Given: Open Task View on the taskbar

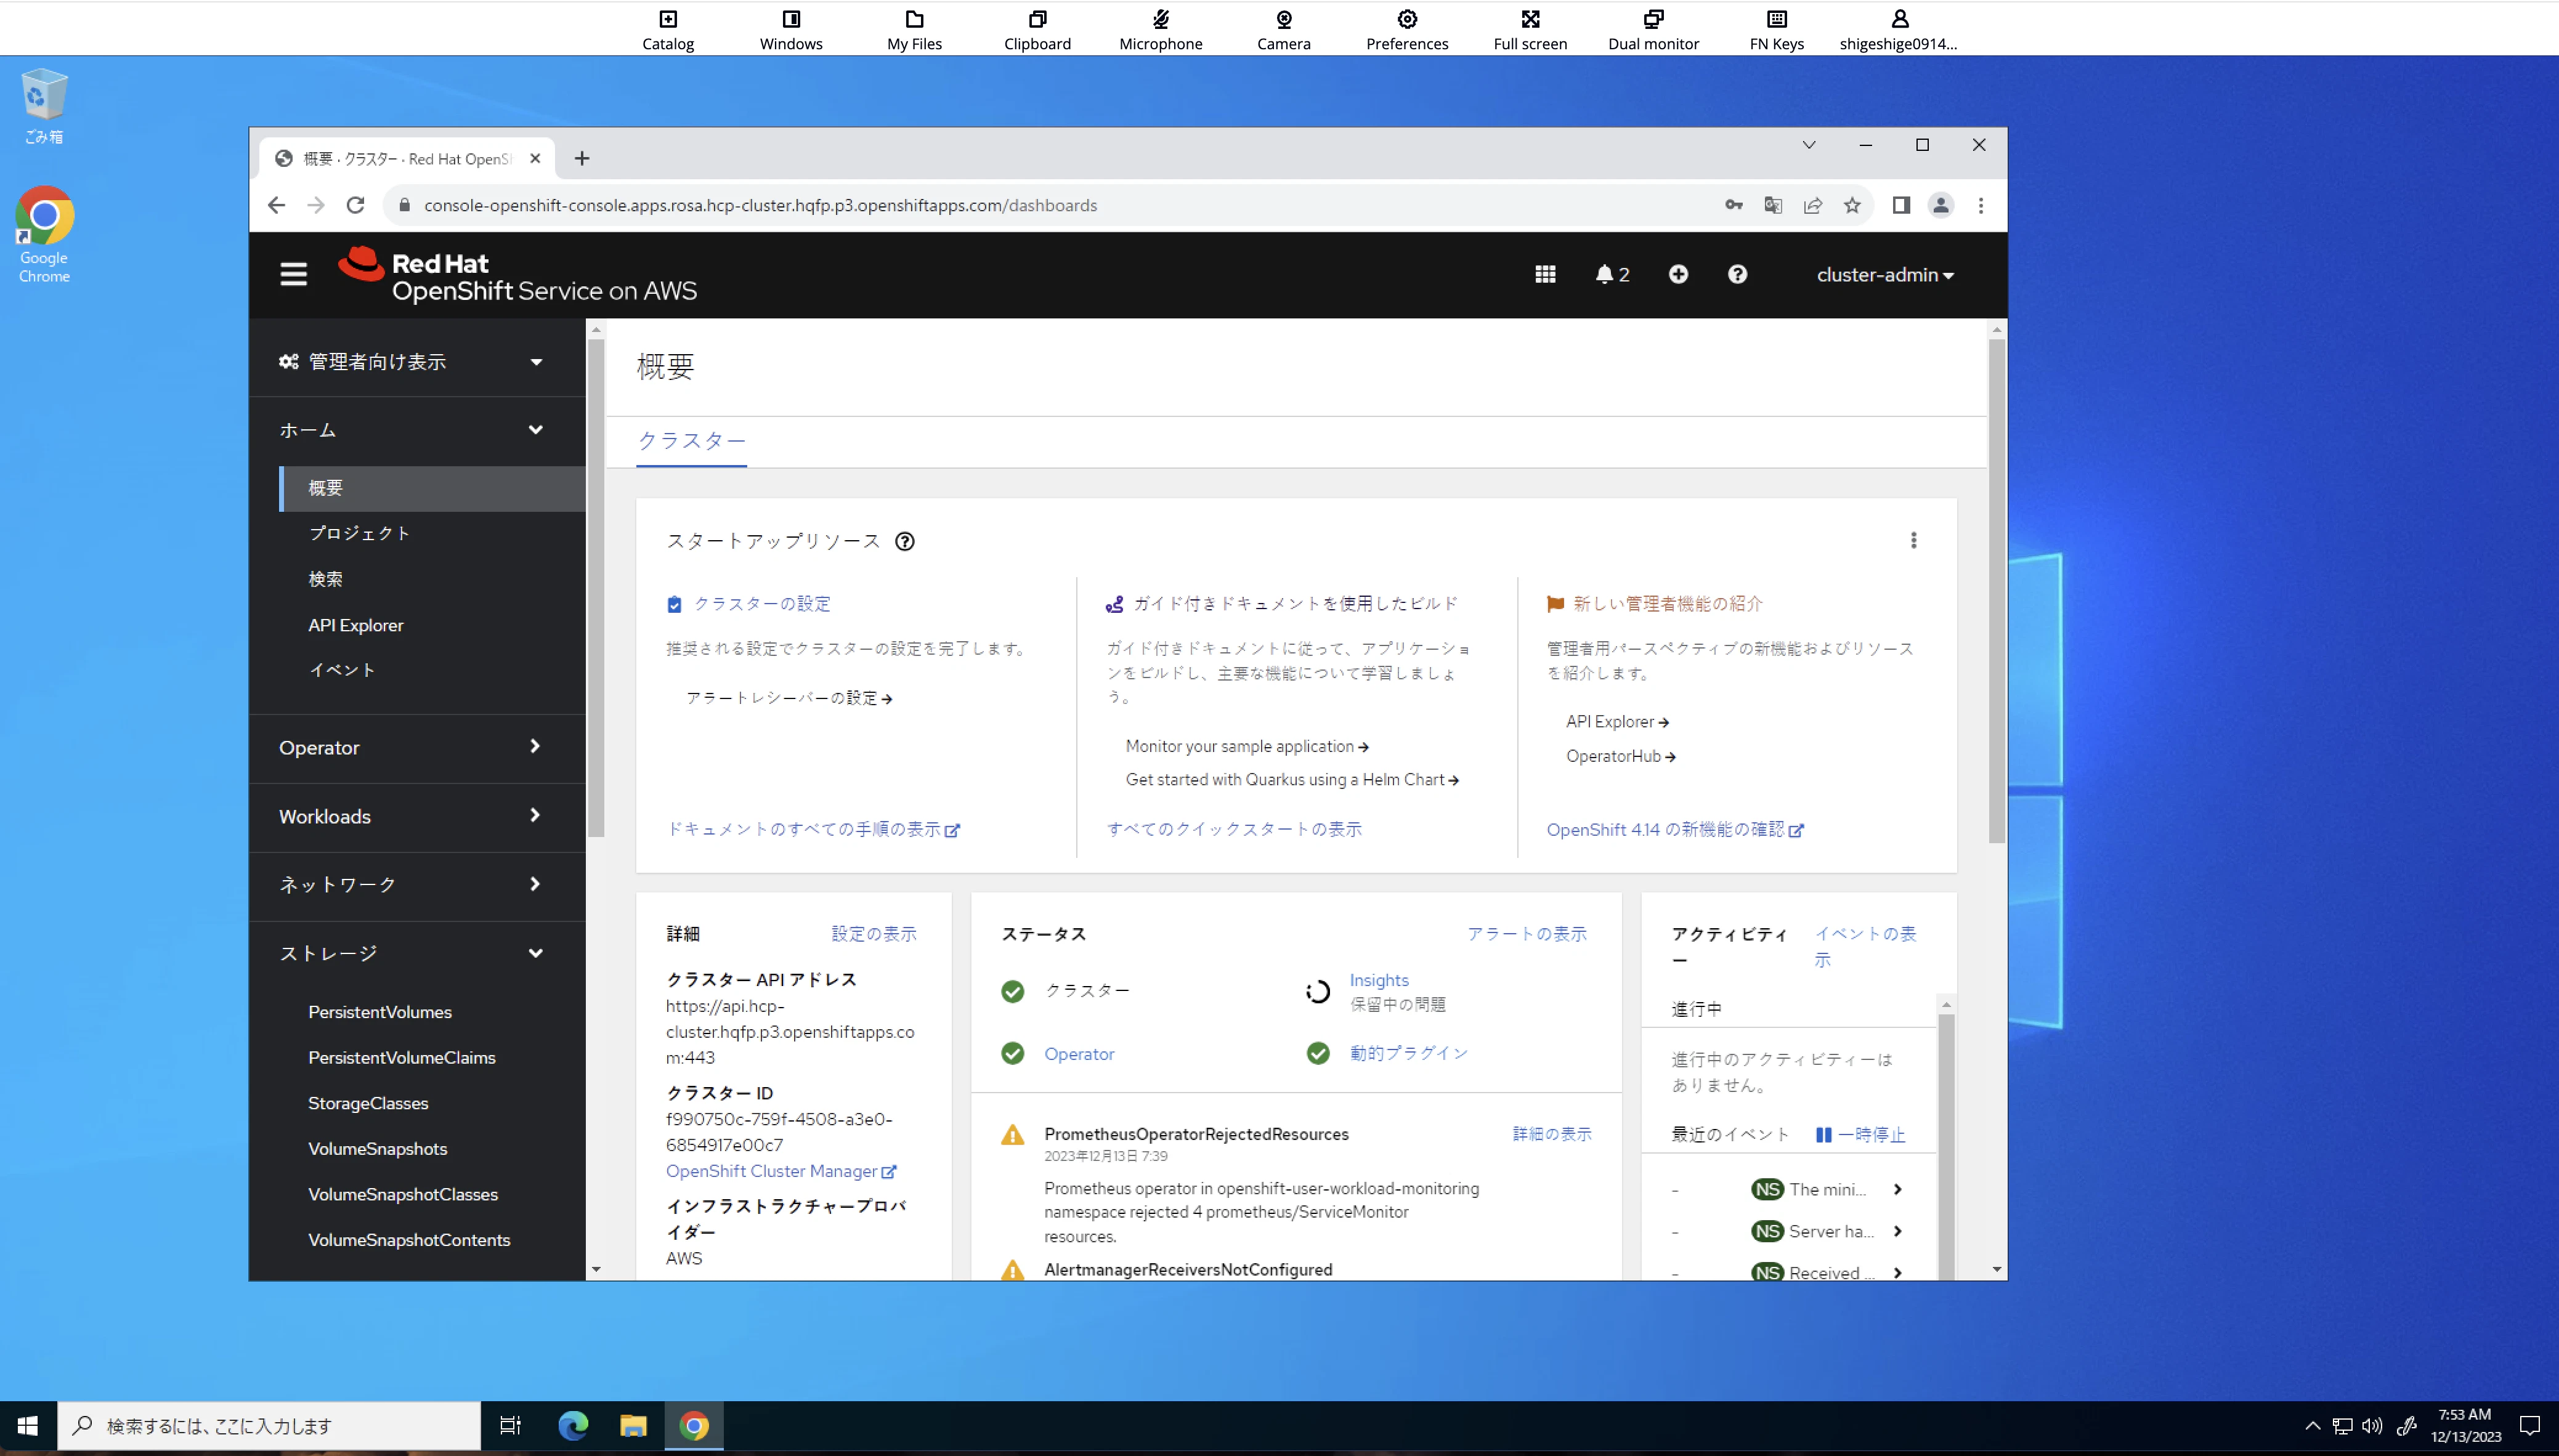Looking at the screenshot, I should tap(510, 1426).
